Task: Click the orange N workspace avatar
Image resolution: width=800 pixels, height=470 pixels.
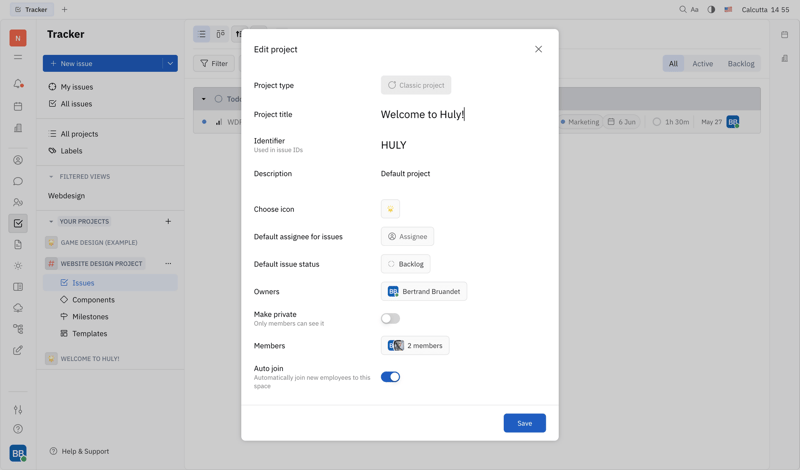Action: click(x=18, y=38)
